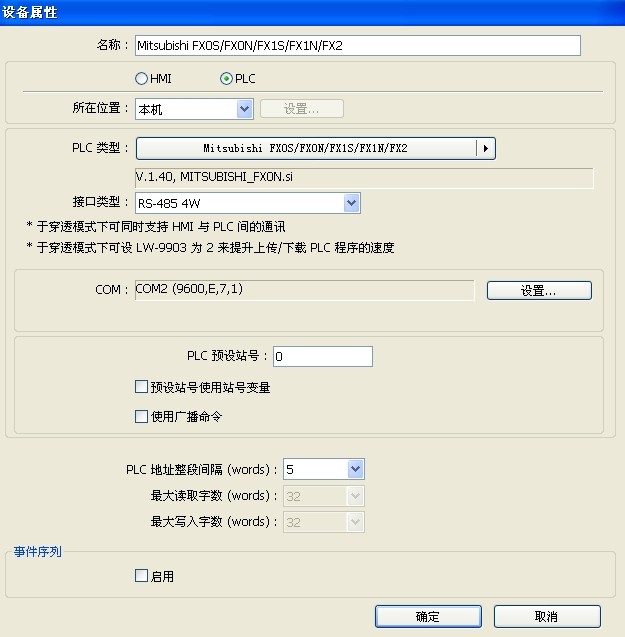The width and height of the screenshot is (625, 637).
Task: Confirm settings with the 确定 button
Action: [428, 616]
